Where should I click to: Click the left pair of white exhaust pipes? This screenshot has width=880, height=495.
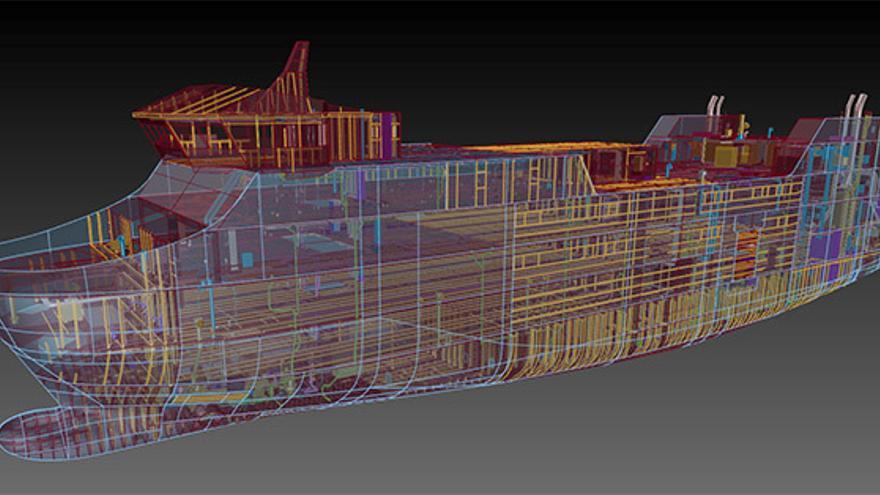point(714,108)
